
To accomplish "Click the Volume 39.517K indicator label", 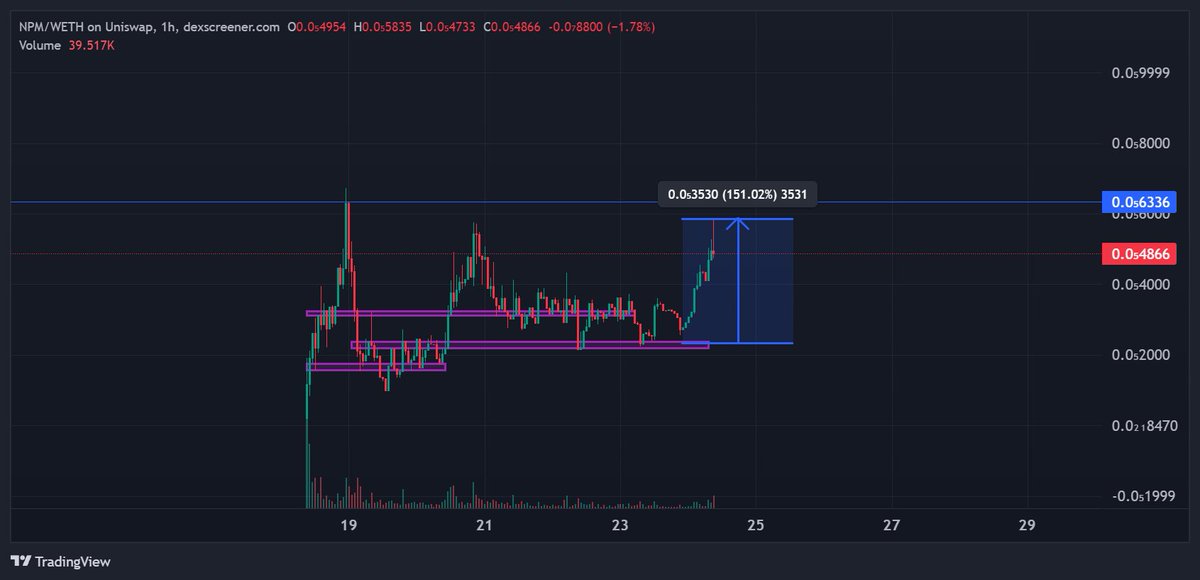I will coord(67,45).
